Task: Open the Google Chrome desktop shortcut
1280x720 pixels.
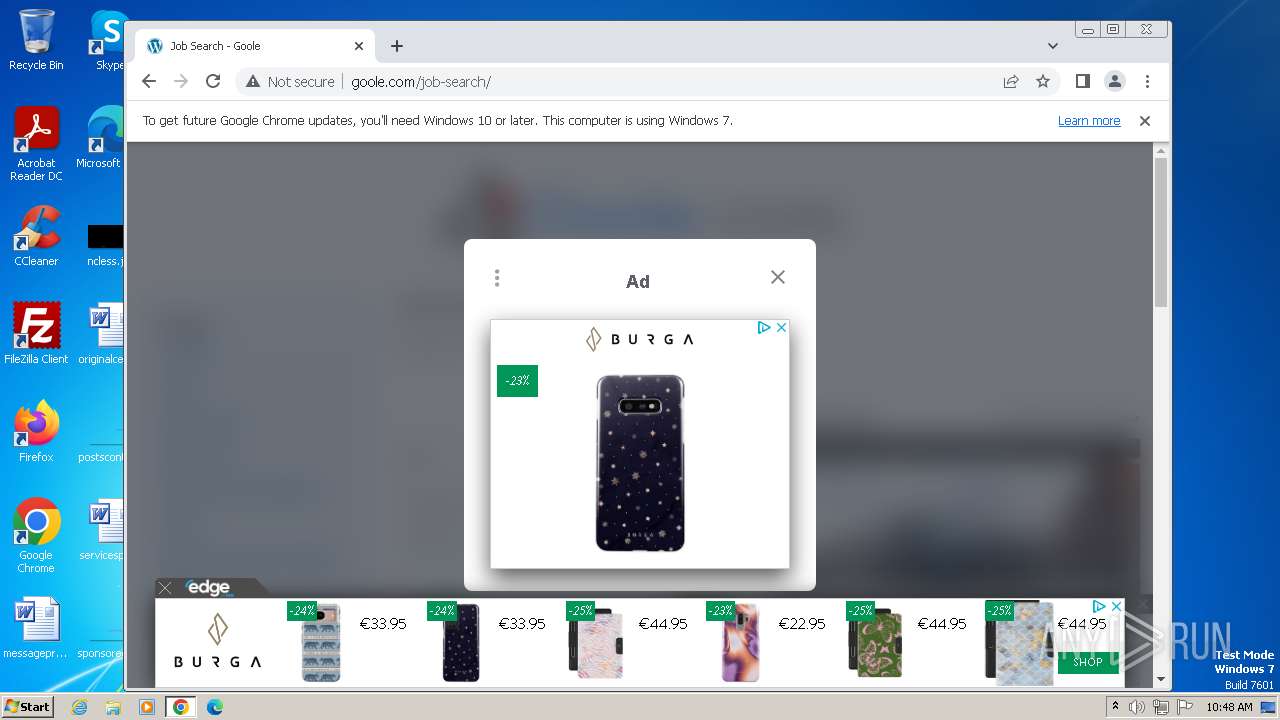Action: click(x=36, y=536)
